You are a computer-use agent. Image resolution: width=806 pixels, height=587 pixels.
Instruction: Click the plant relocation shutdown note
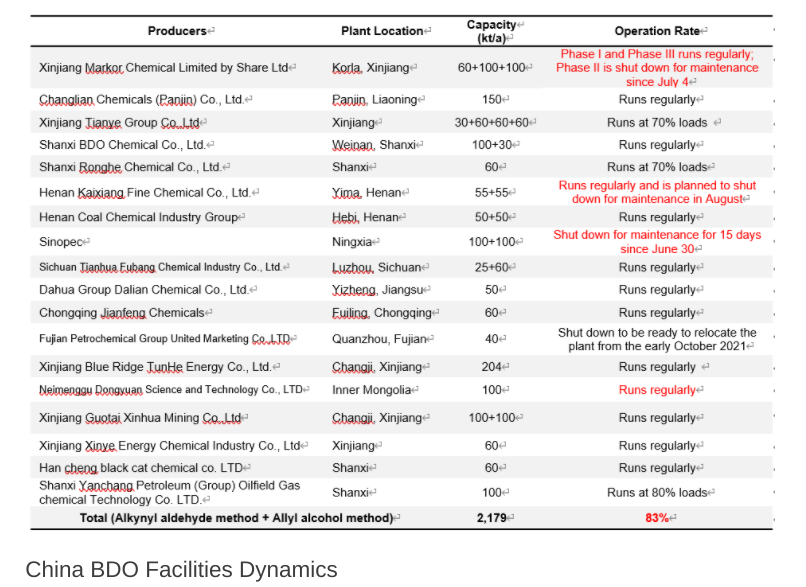click(657, 339)
